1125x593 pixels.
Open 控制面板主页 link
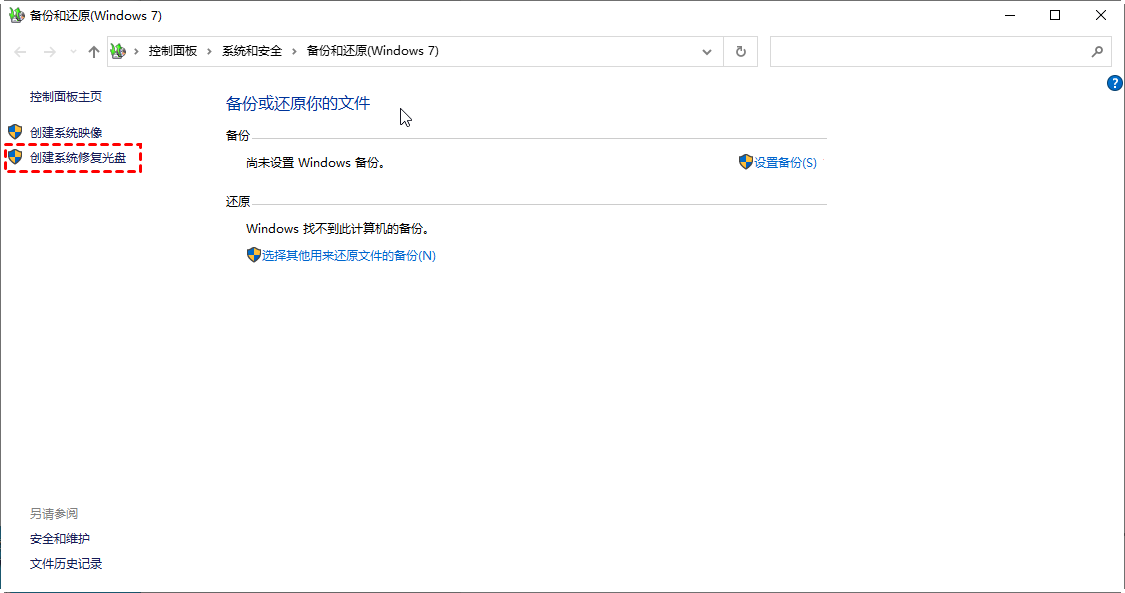[x=66, y=97]
